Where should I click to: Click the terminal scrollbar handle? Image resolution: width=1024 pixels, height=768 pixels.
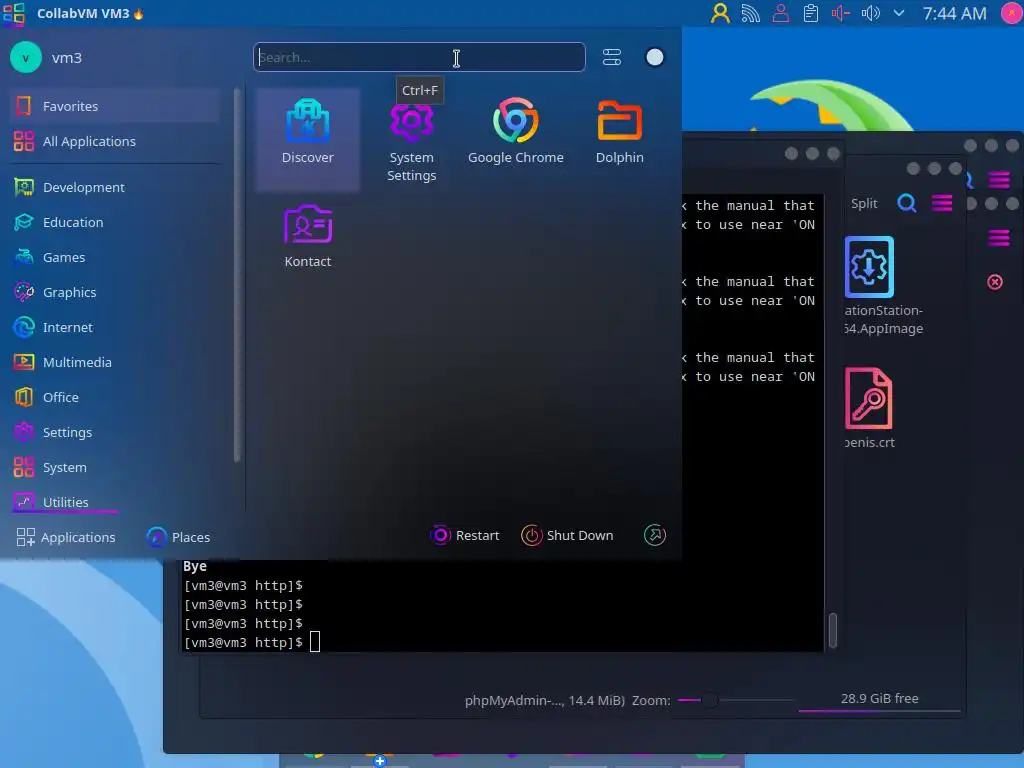(x=832, y=630)
